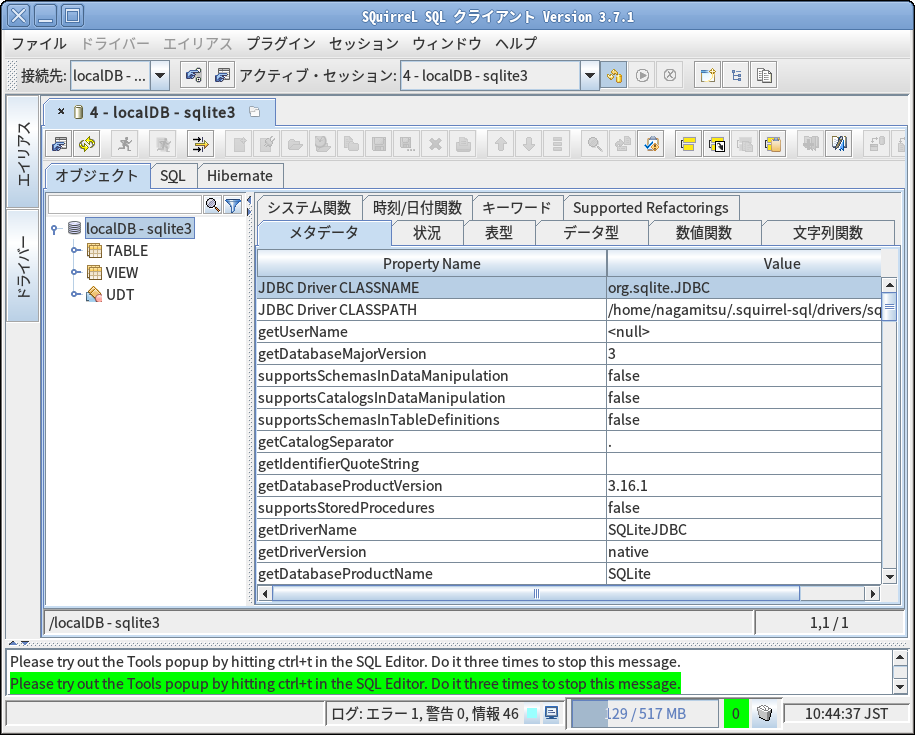Click the tree layout icon in the top toolbar
Screen dimensions: 915x735
736,75
